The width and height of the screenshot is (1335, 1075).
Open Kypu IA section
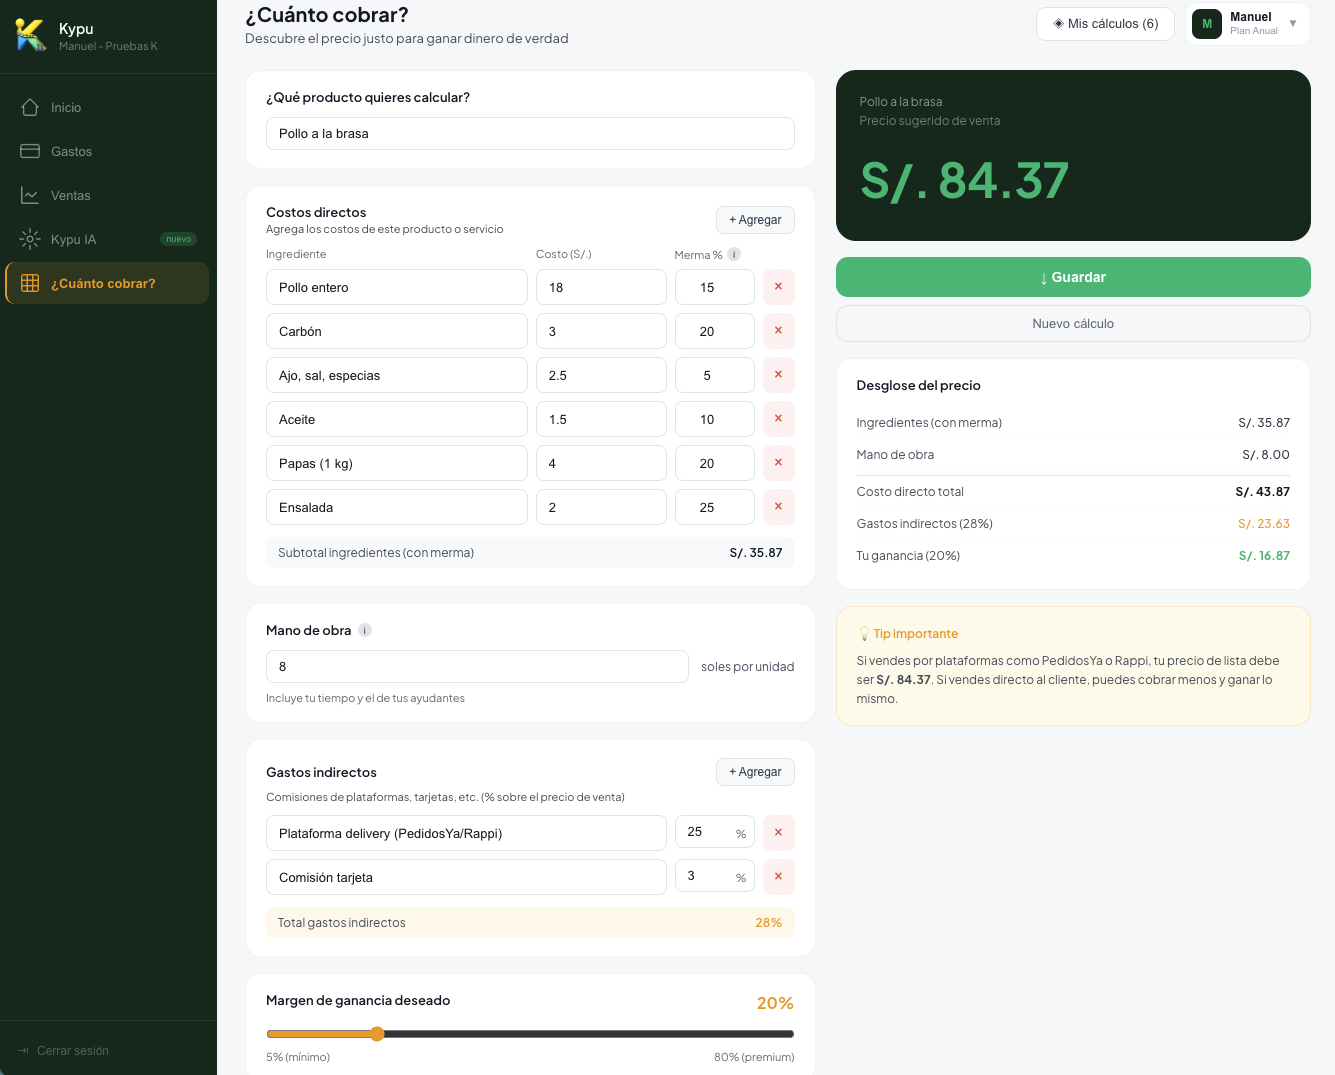pos(107,239)
